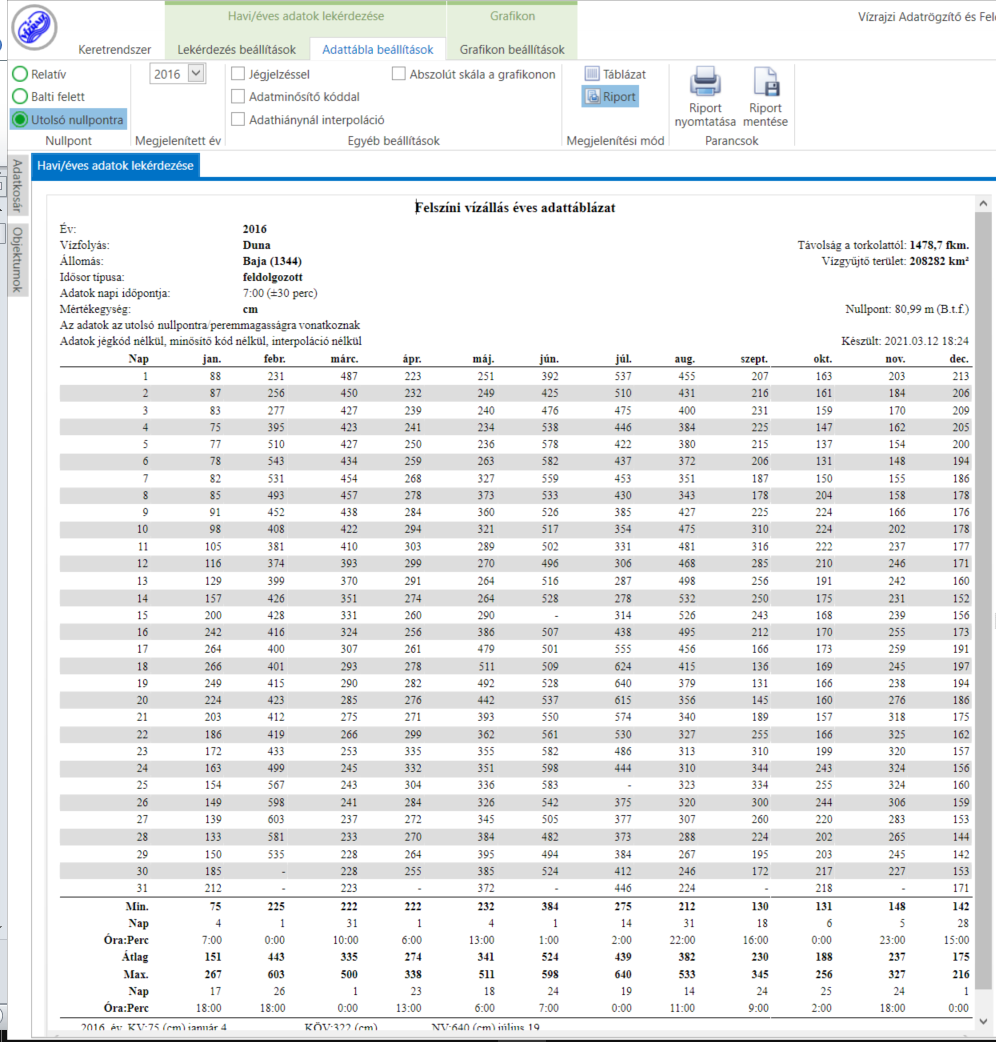This screenshot has width=996, height=1042.
Task: Click the Havi/éves adatok lekérdezése ribbon group header
Action: pos(306,16)
